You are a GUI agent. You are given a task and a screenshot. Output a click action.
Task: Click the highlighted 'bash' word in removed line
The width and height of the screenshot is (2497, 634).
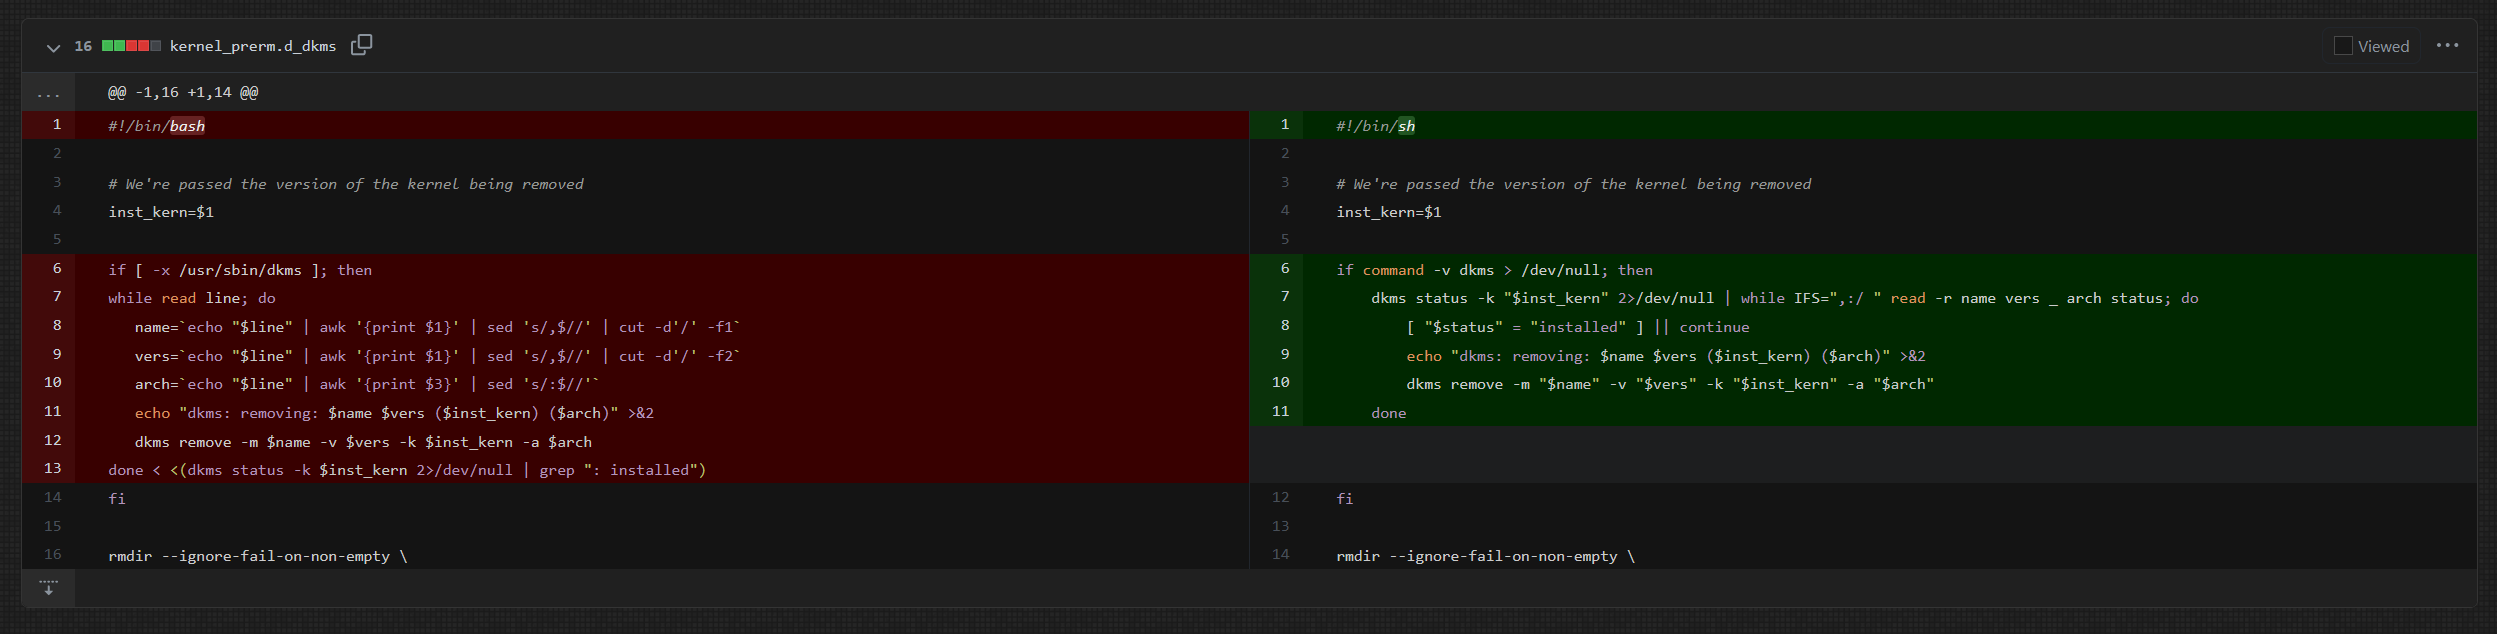pos(187,126)
